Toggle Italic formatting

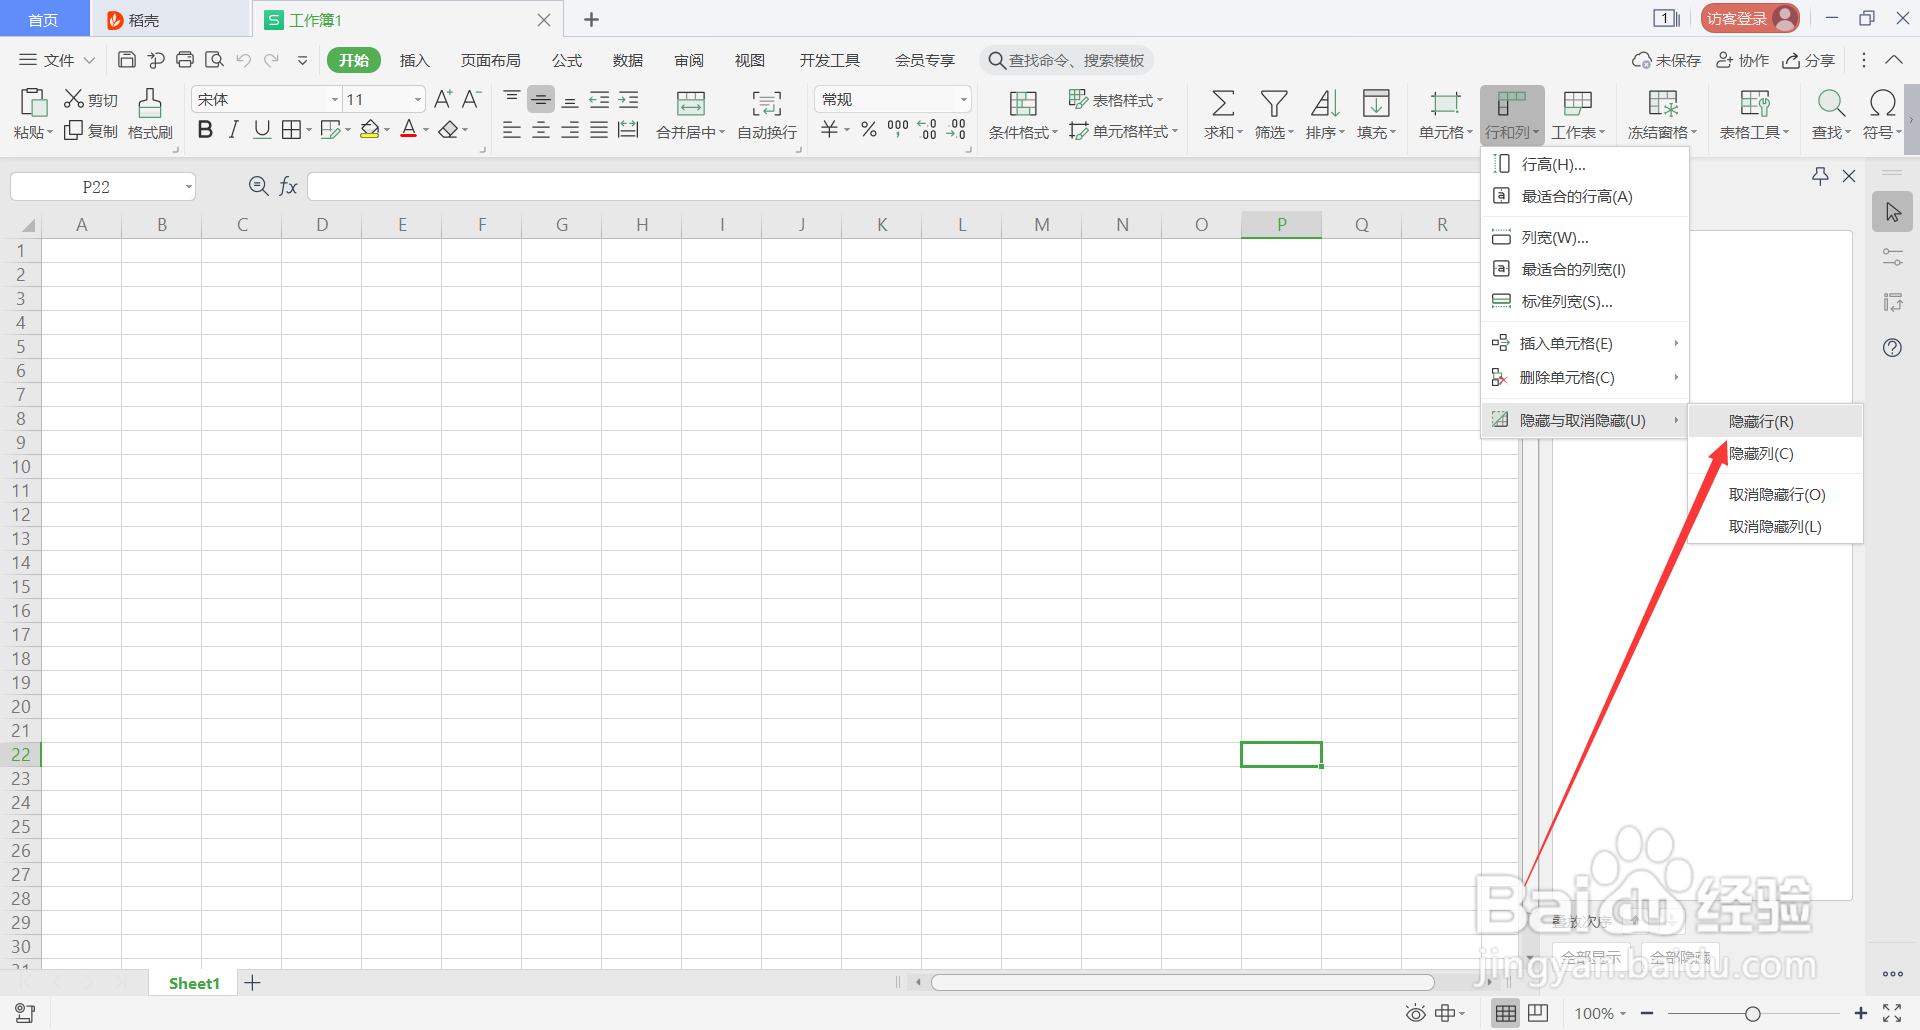(x=233, y=130)
